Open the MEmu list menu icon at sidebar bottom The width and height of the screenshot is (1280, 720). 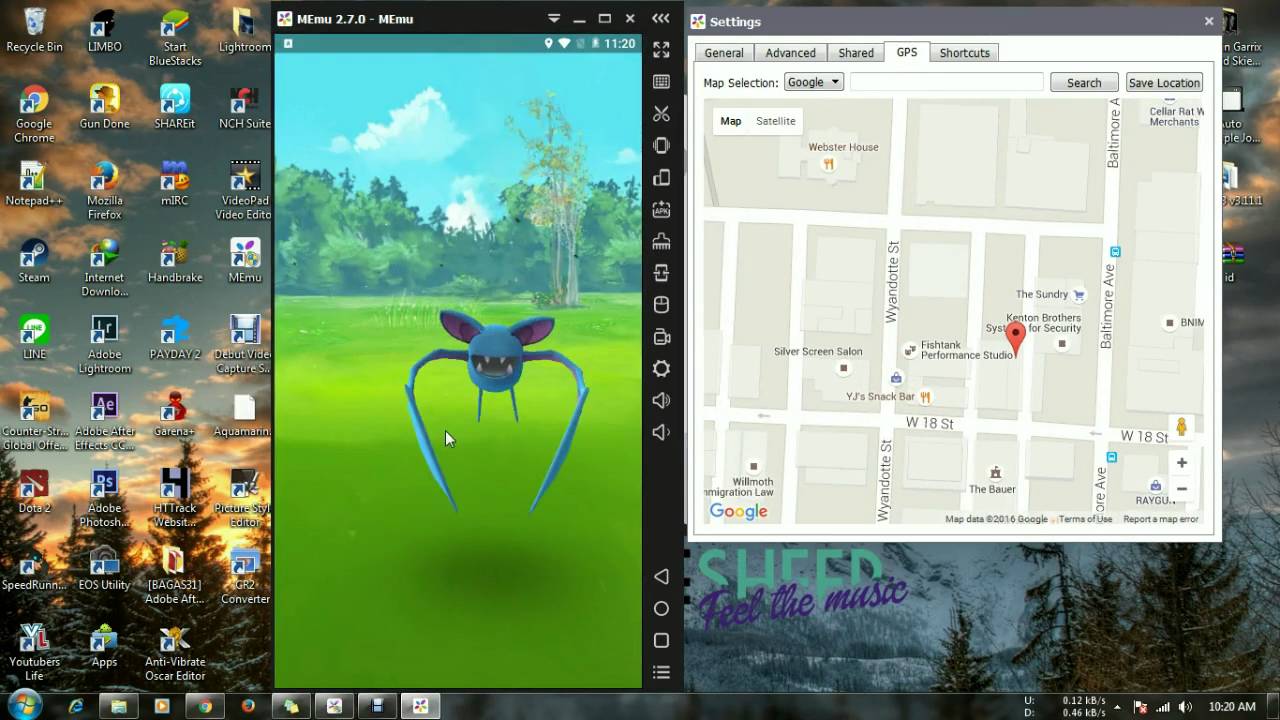point(661,672)
